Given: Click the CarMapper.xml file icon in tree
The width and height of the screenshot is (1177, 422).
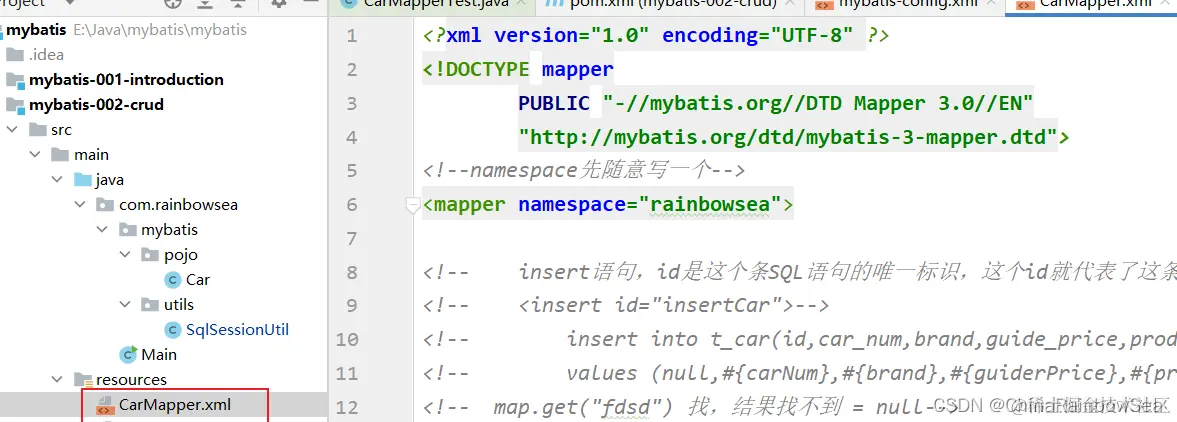Looking at the screenshot, I should (106, 405).
